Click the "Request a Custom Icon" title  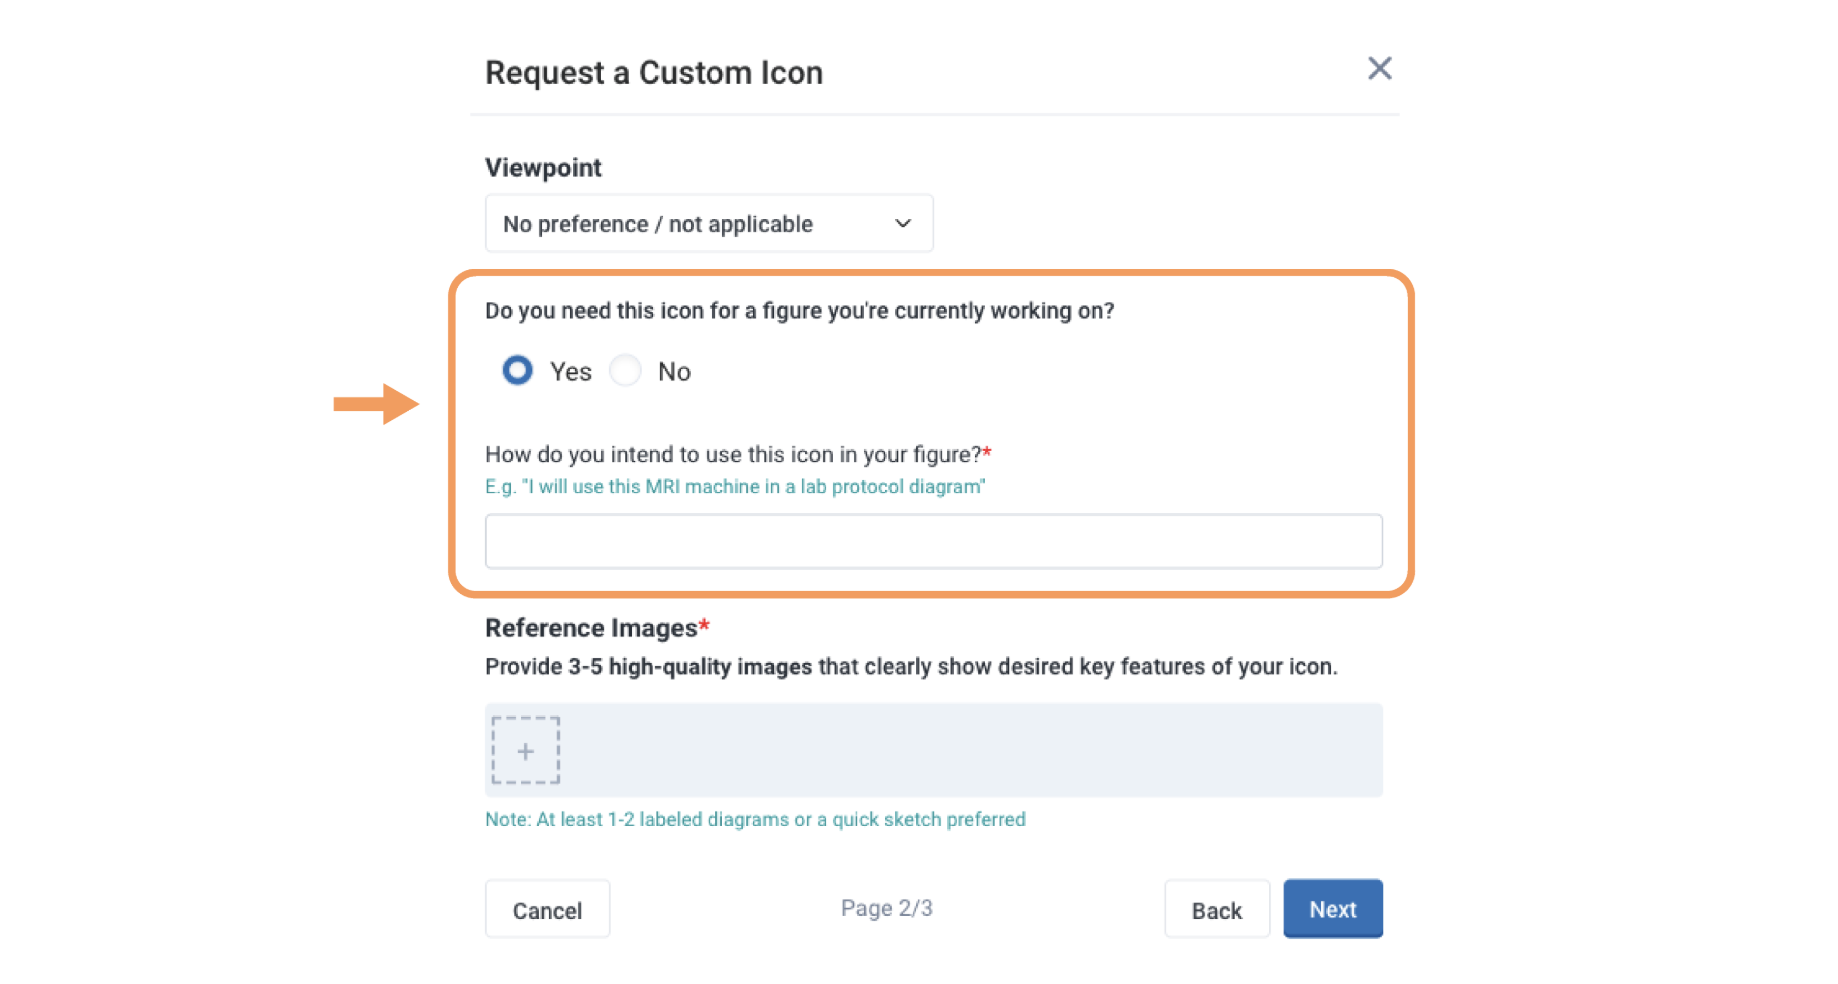pyautogui.click(x=654, y=73)
